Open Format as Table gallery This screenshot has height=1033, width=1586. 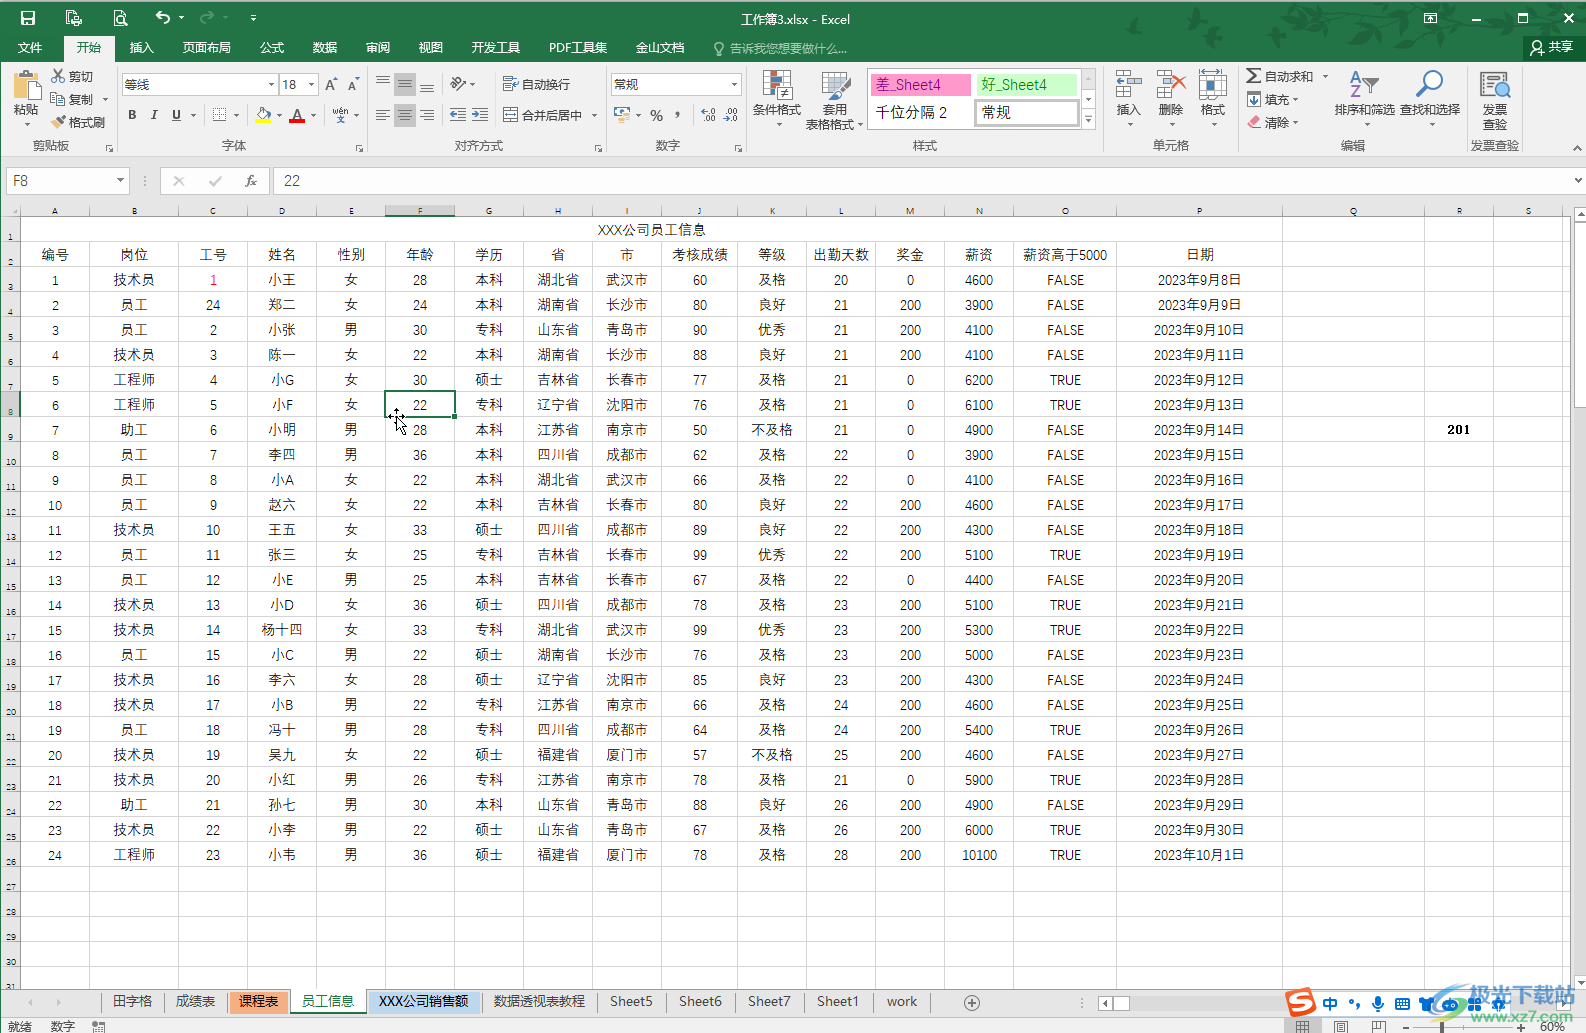click(834, 100)
